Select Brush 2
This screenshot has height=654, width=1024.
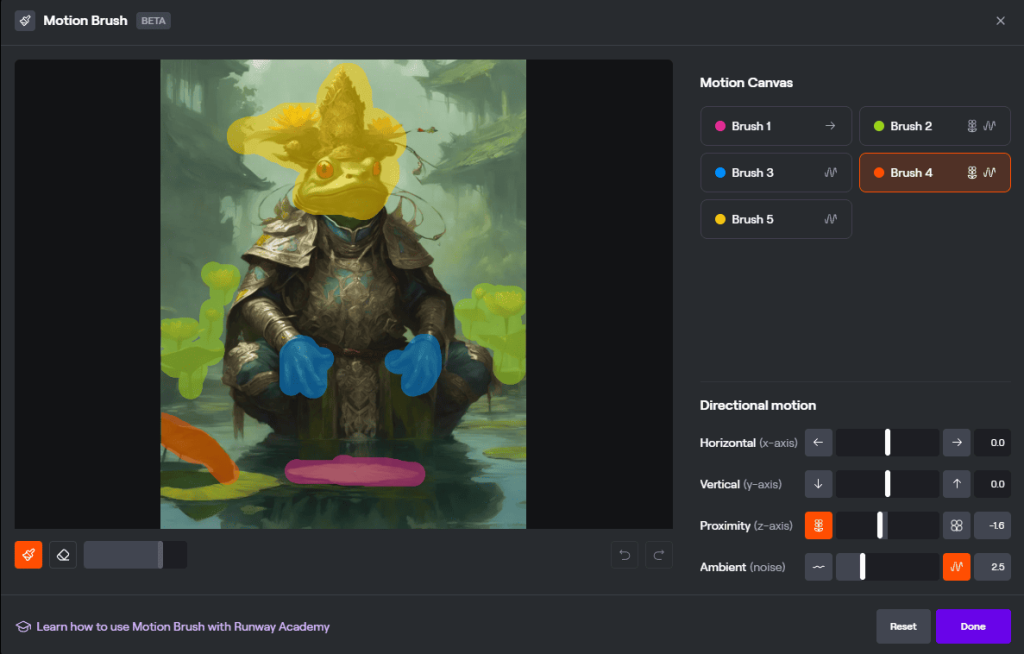[935, 126]
